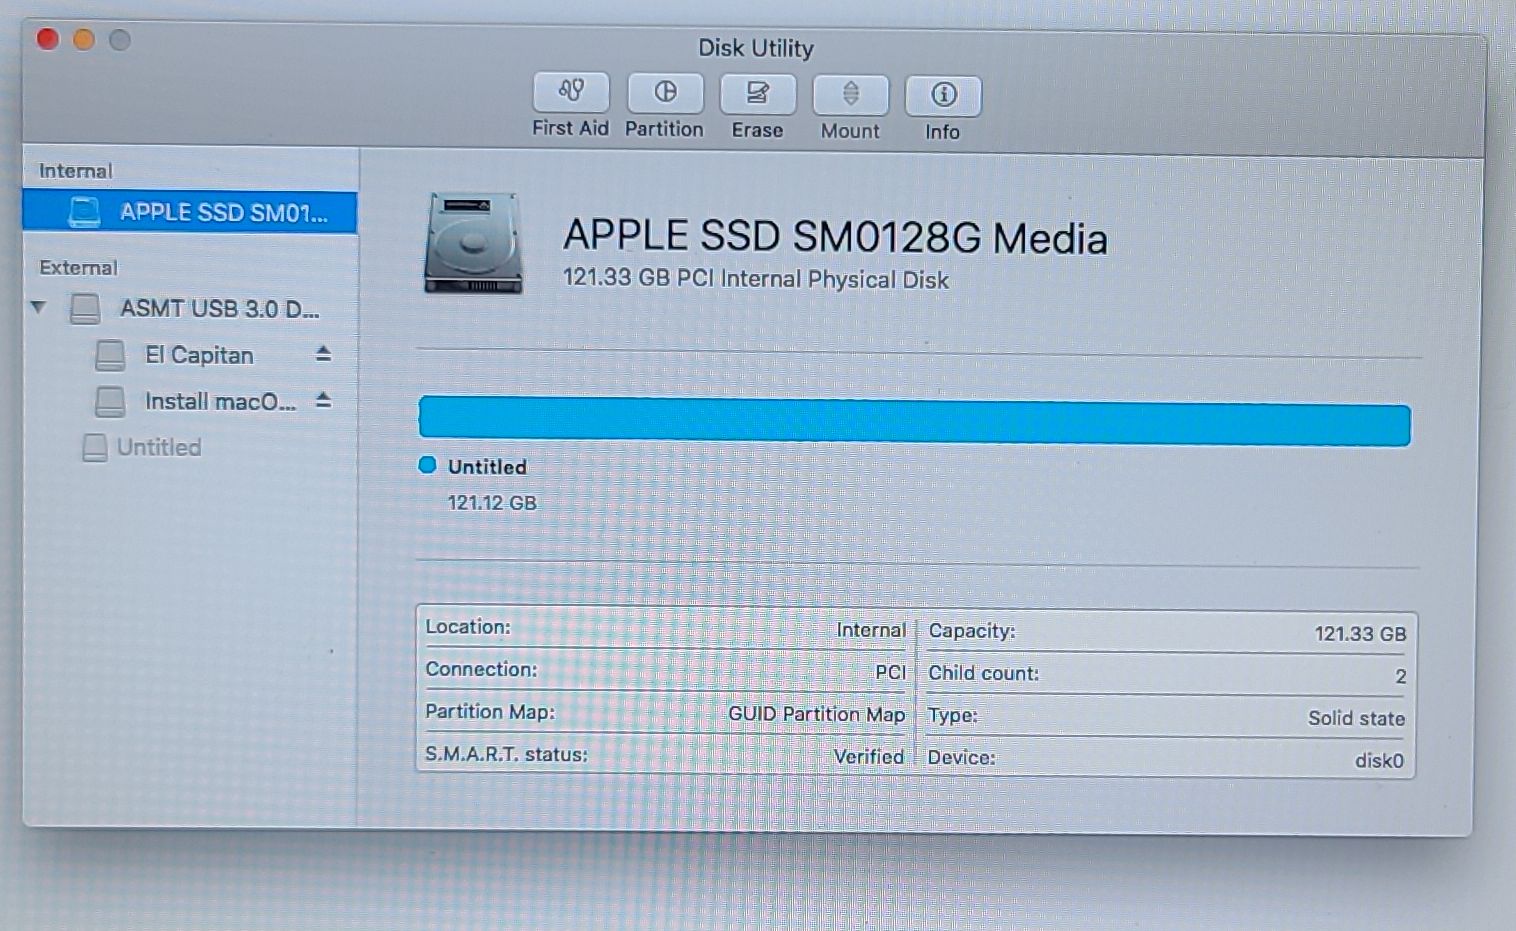
Task: Click the Untitled partition label
Action: [487, 467]
